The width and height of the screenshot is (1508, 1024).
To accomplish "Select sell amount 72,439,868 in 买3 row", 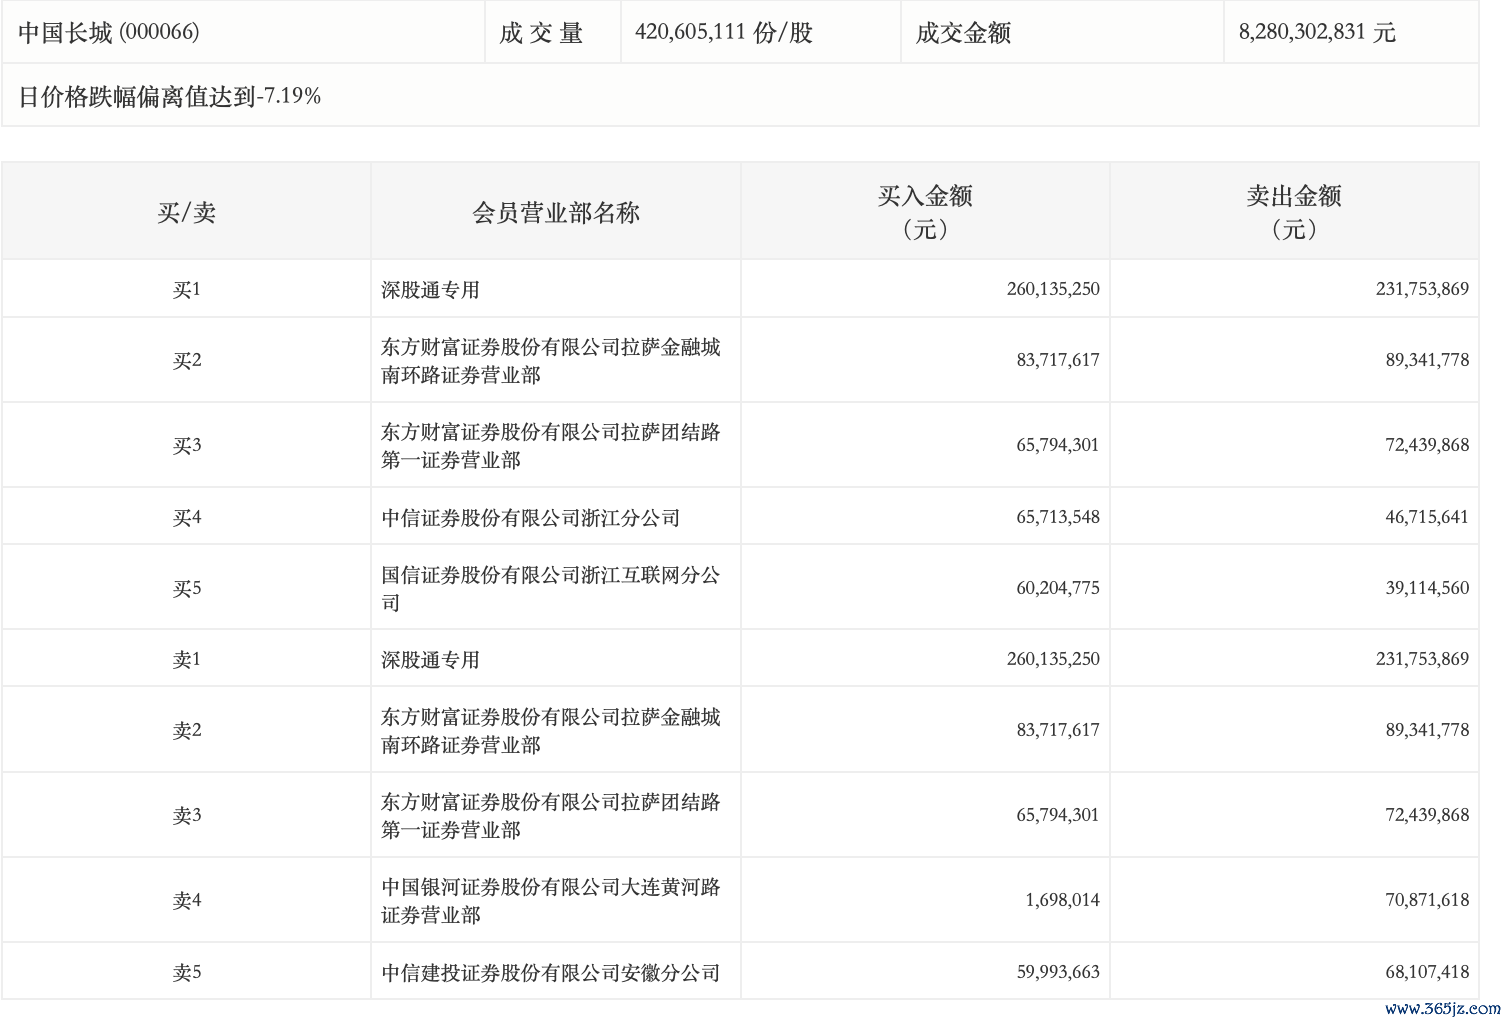I will point(1427,445).
